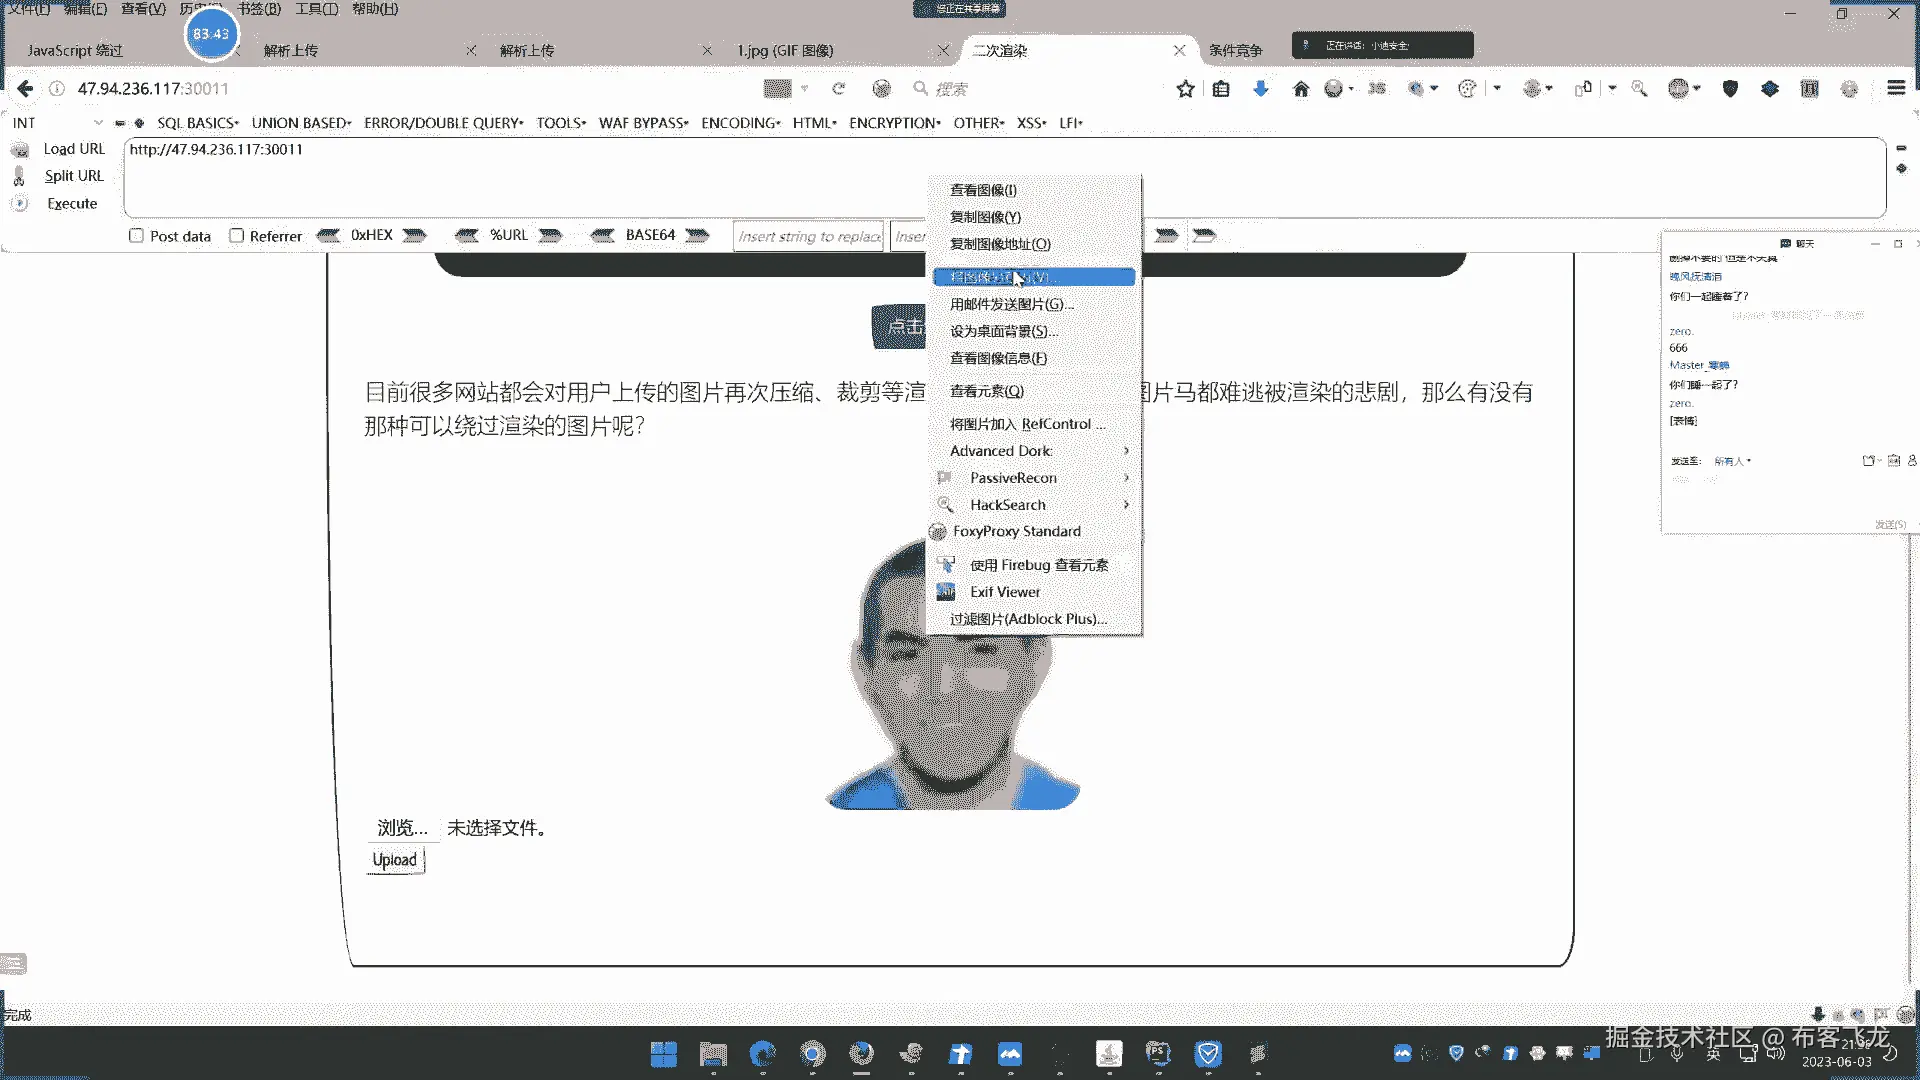The height and width of the screenshot is (1080, 1920).
Task: Expand the SQL BASICS dropdown
Action: point(197,123)
